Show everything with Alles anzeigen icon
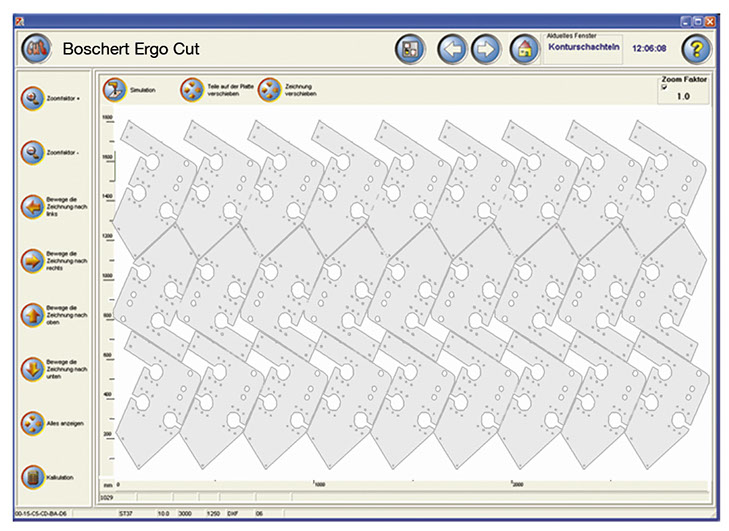The image size is (729, 531). 33,423
